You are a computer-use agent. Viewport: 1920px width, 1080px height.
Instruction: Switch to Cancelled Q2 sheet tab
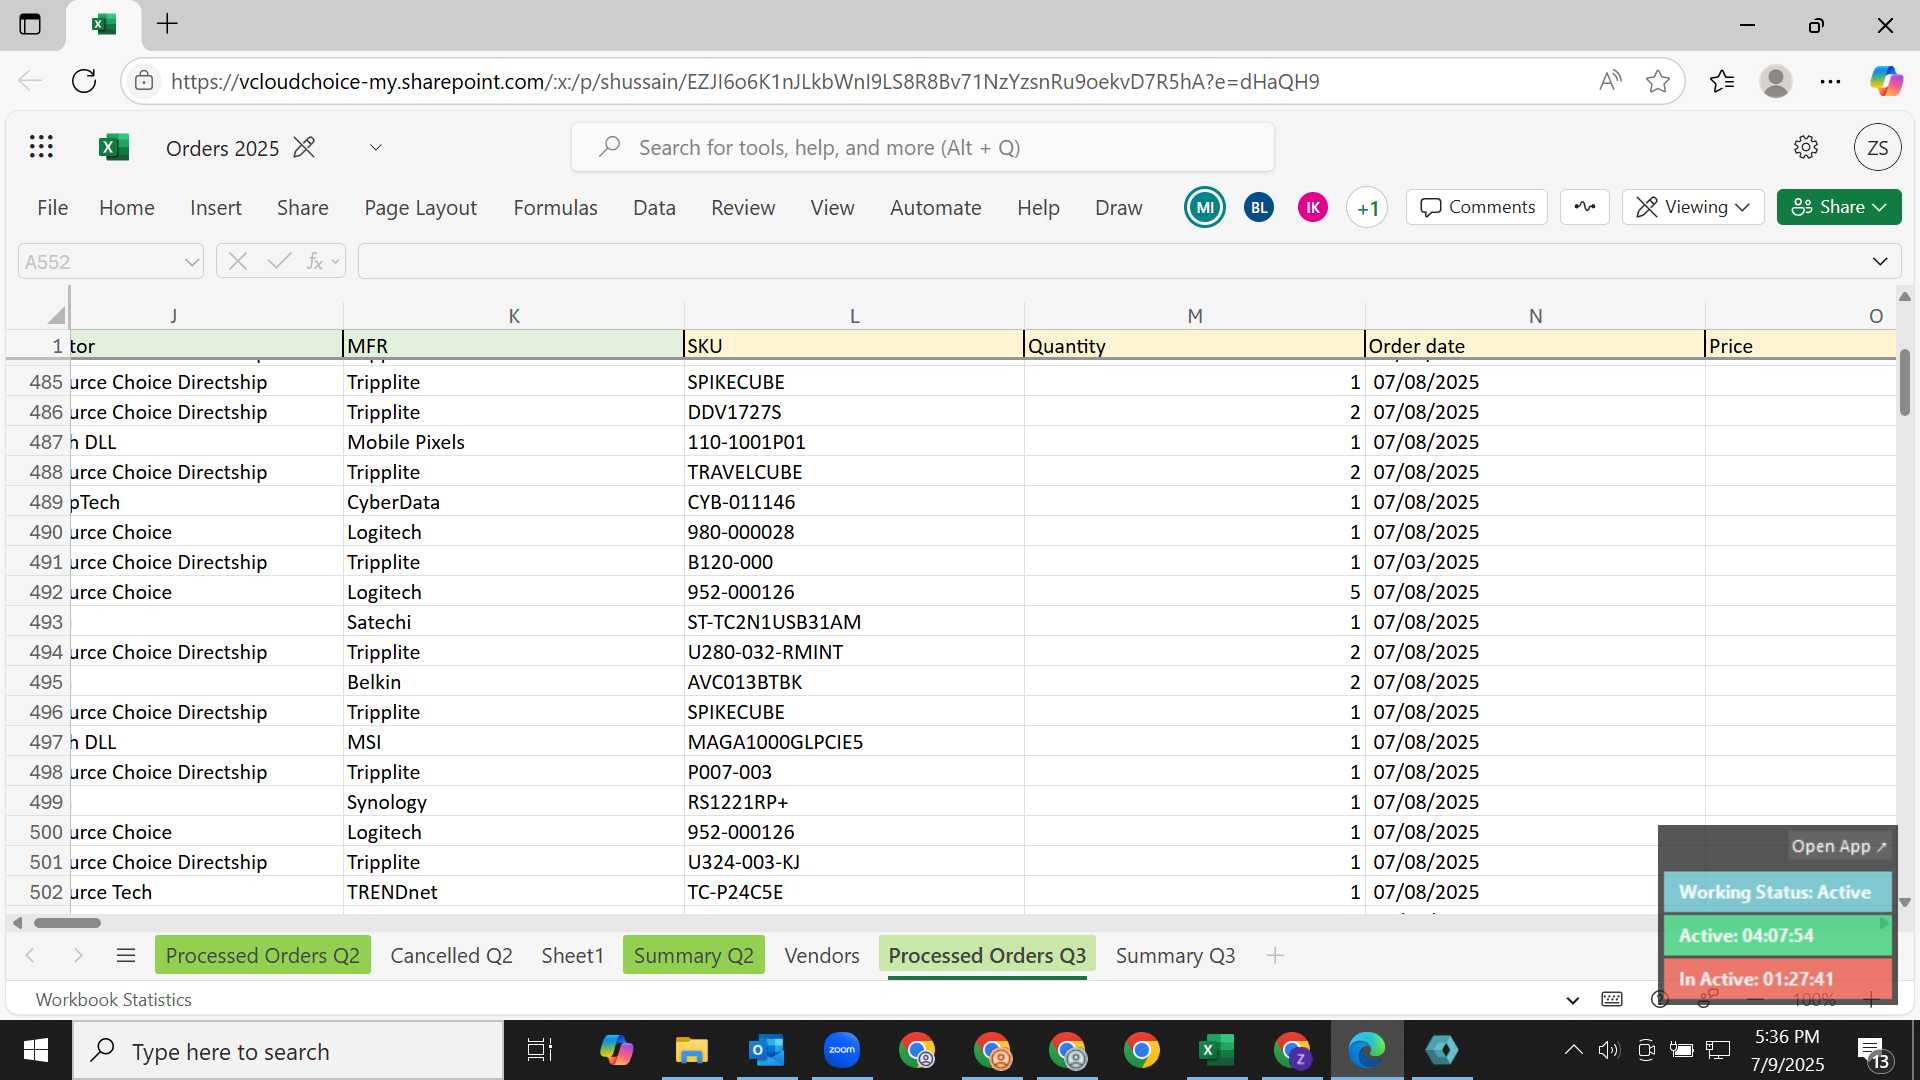(x=451, y=955)
